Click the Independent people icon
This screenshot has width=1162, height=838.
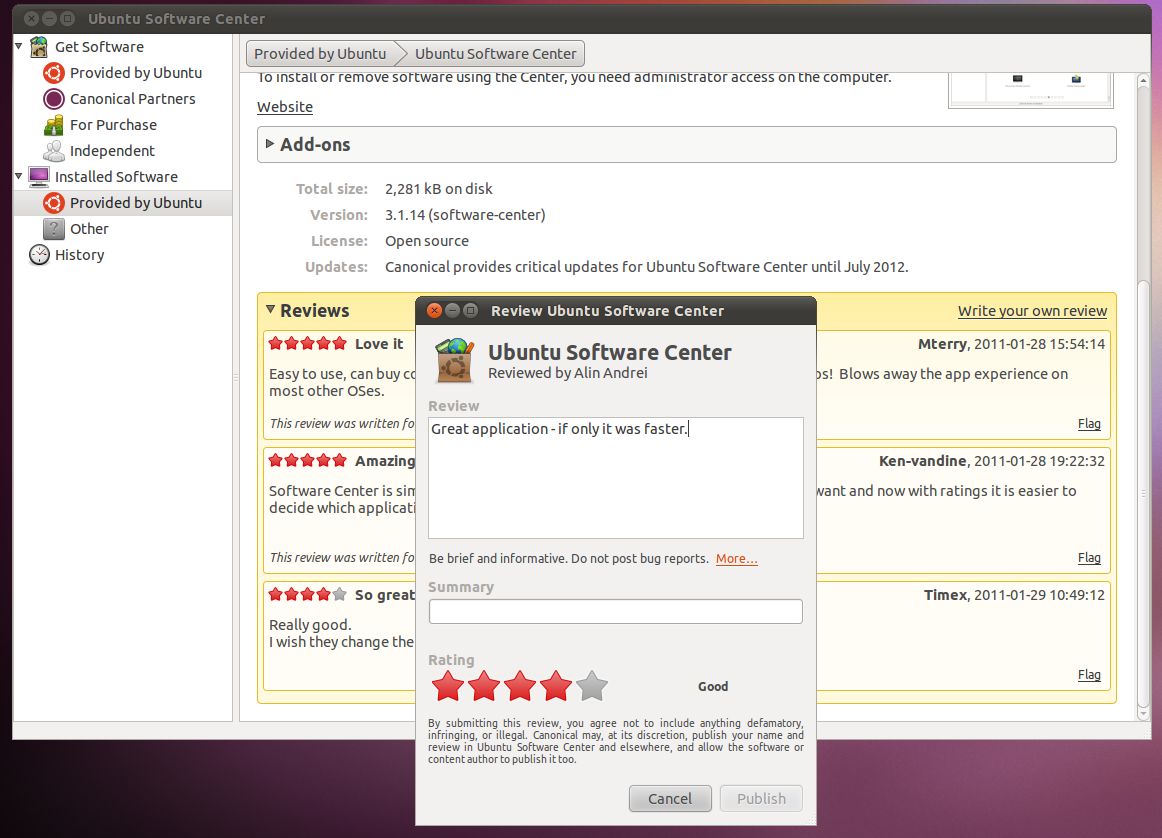54,150
